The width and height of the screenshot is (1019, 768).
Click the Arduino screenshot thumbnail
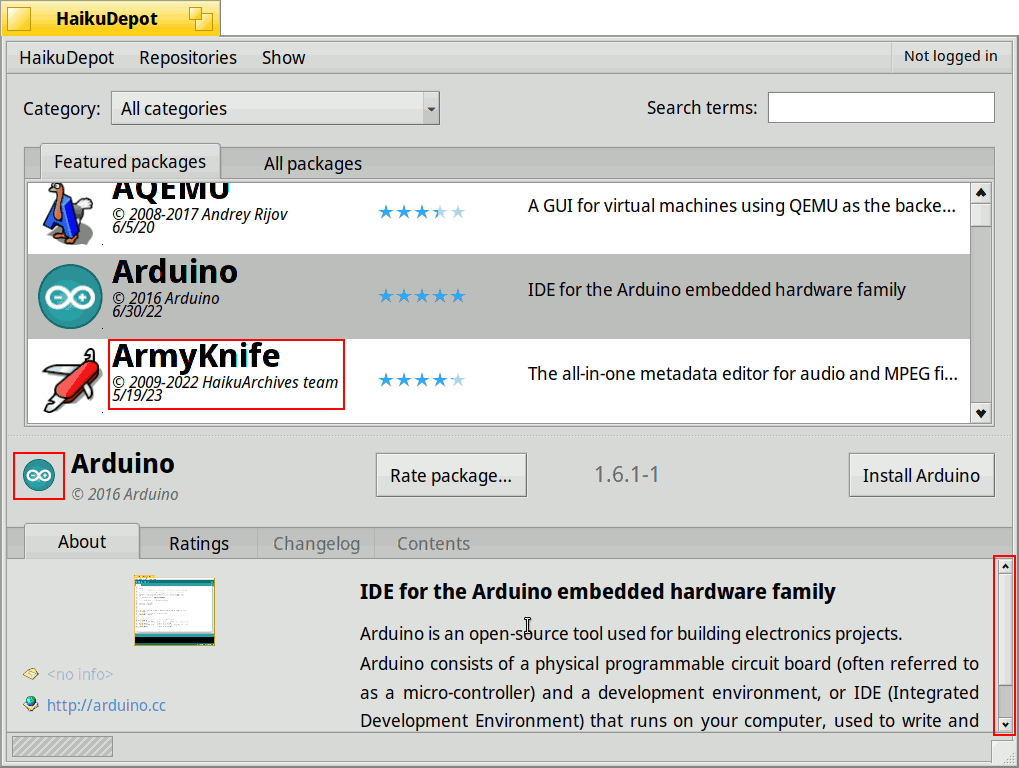coord(174,611)
